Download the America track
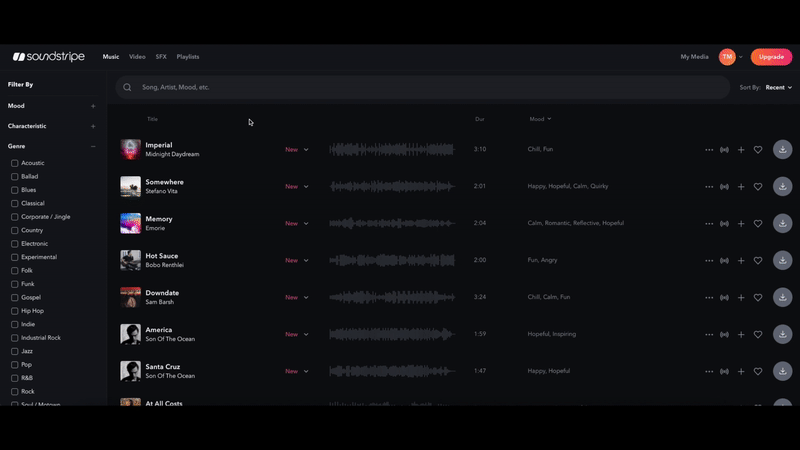 (782, 334)
